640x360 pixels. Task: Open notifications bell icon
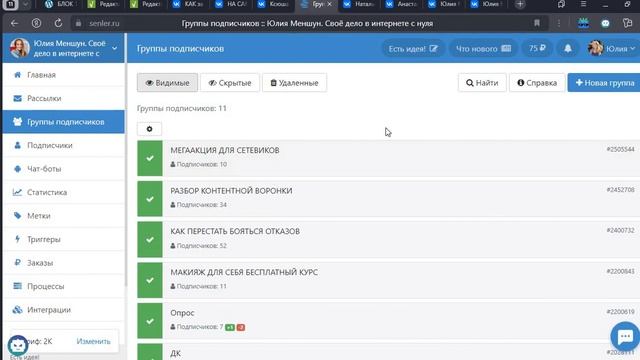(568, 49)
